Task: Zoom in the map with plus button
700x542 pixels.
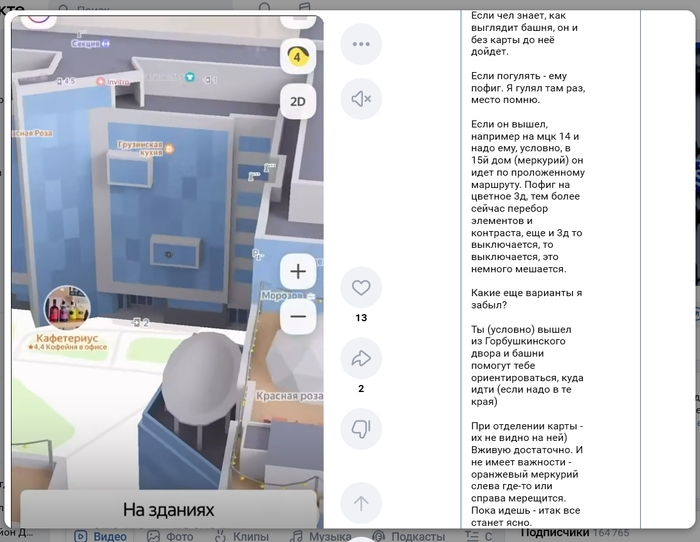Action: (298, 271)
